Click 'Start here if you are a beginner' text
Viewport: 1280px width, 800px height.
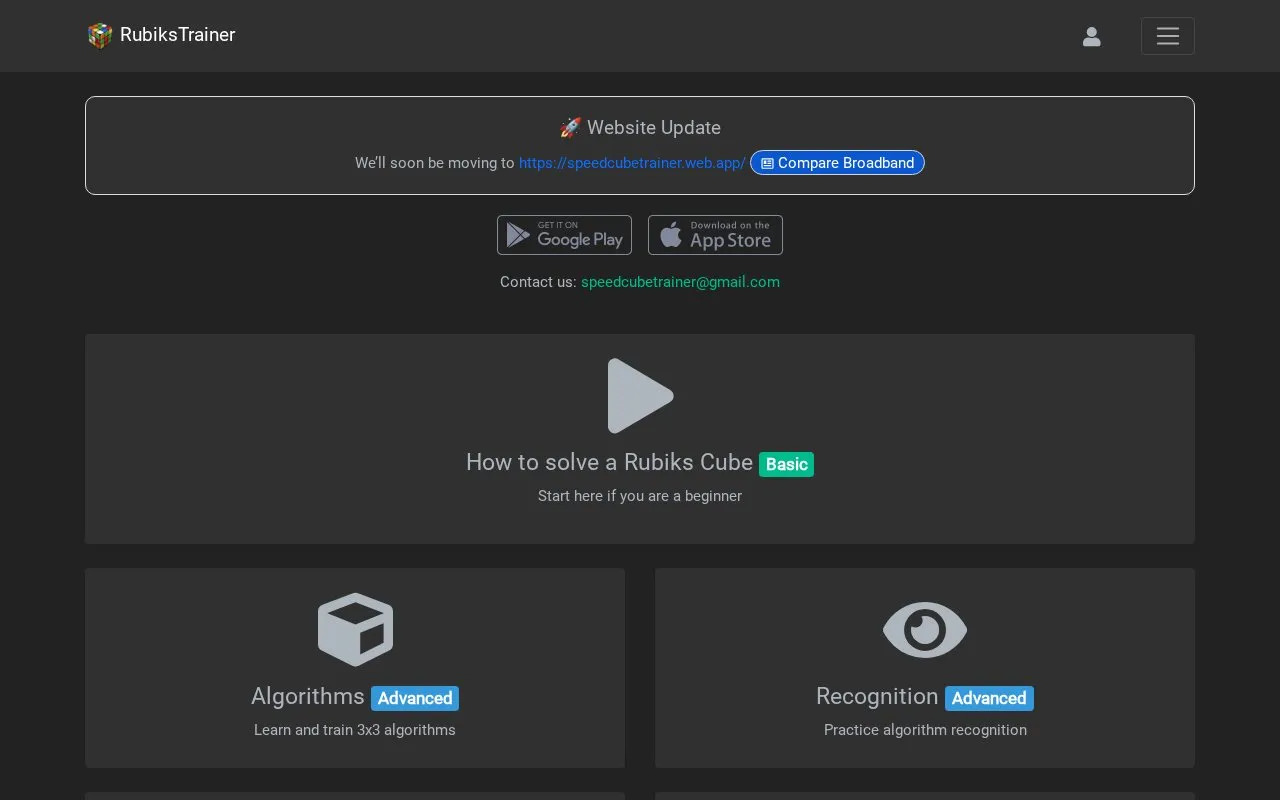[x=640, y=496]
